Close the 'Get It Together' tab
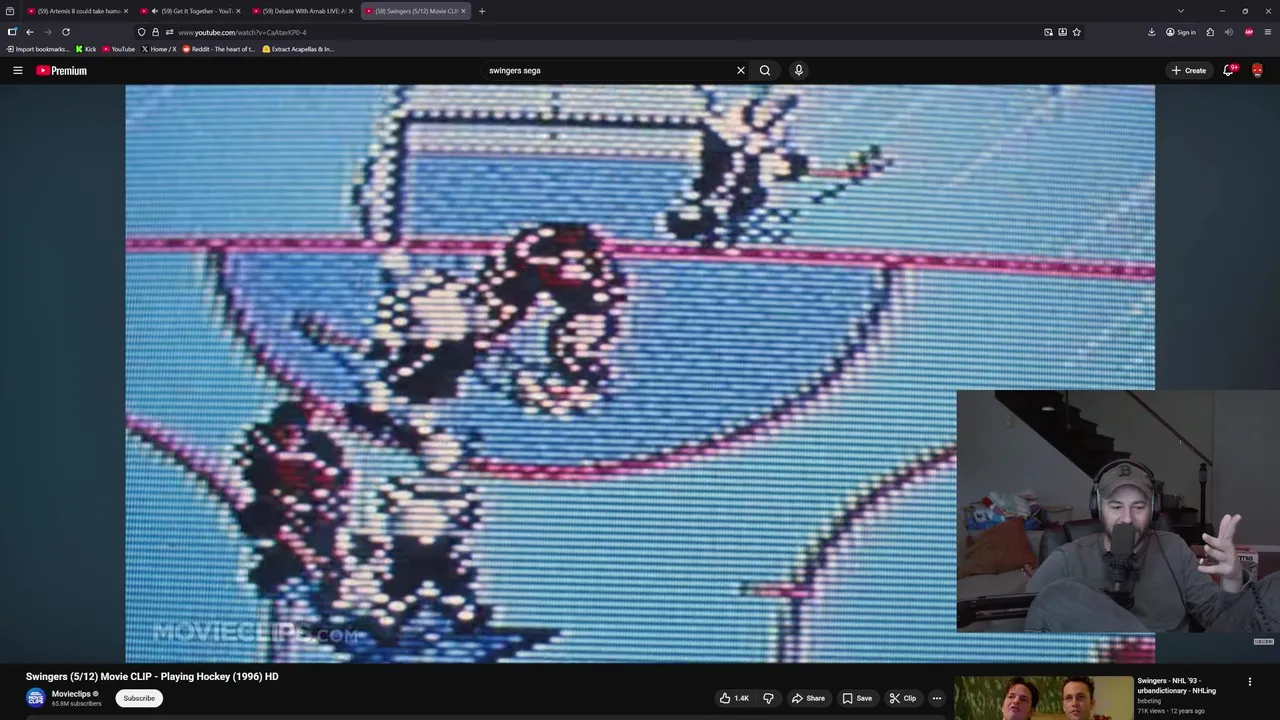This screenshot has height=720, width=1280. (x=238, y=11)
